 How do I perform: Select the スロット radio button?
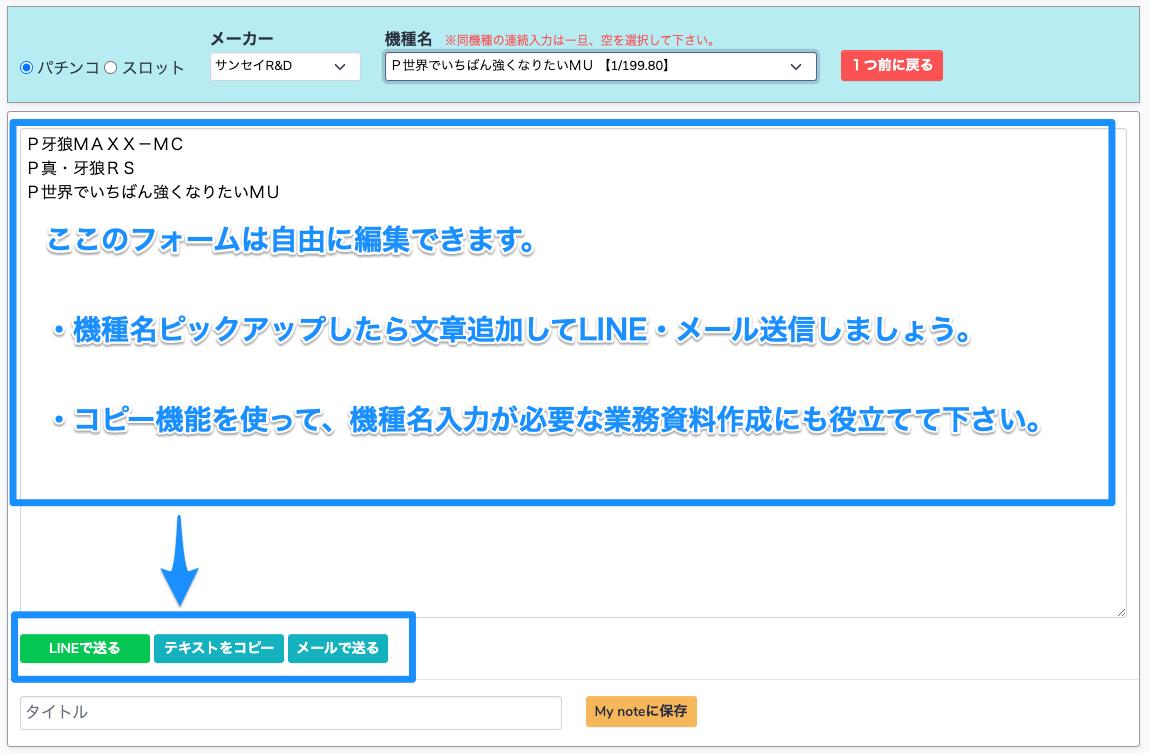[111, 67]
